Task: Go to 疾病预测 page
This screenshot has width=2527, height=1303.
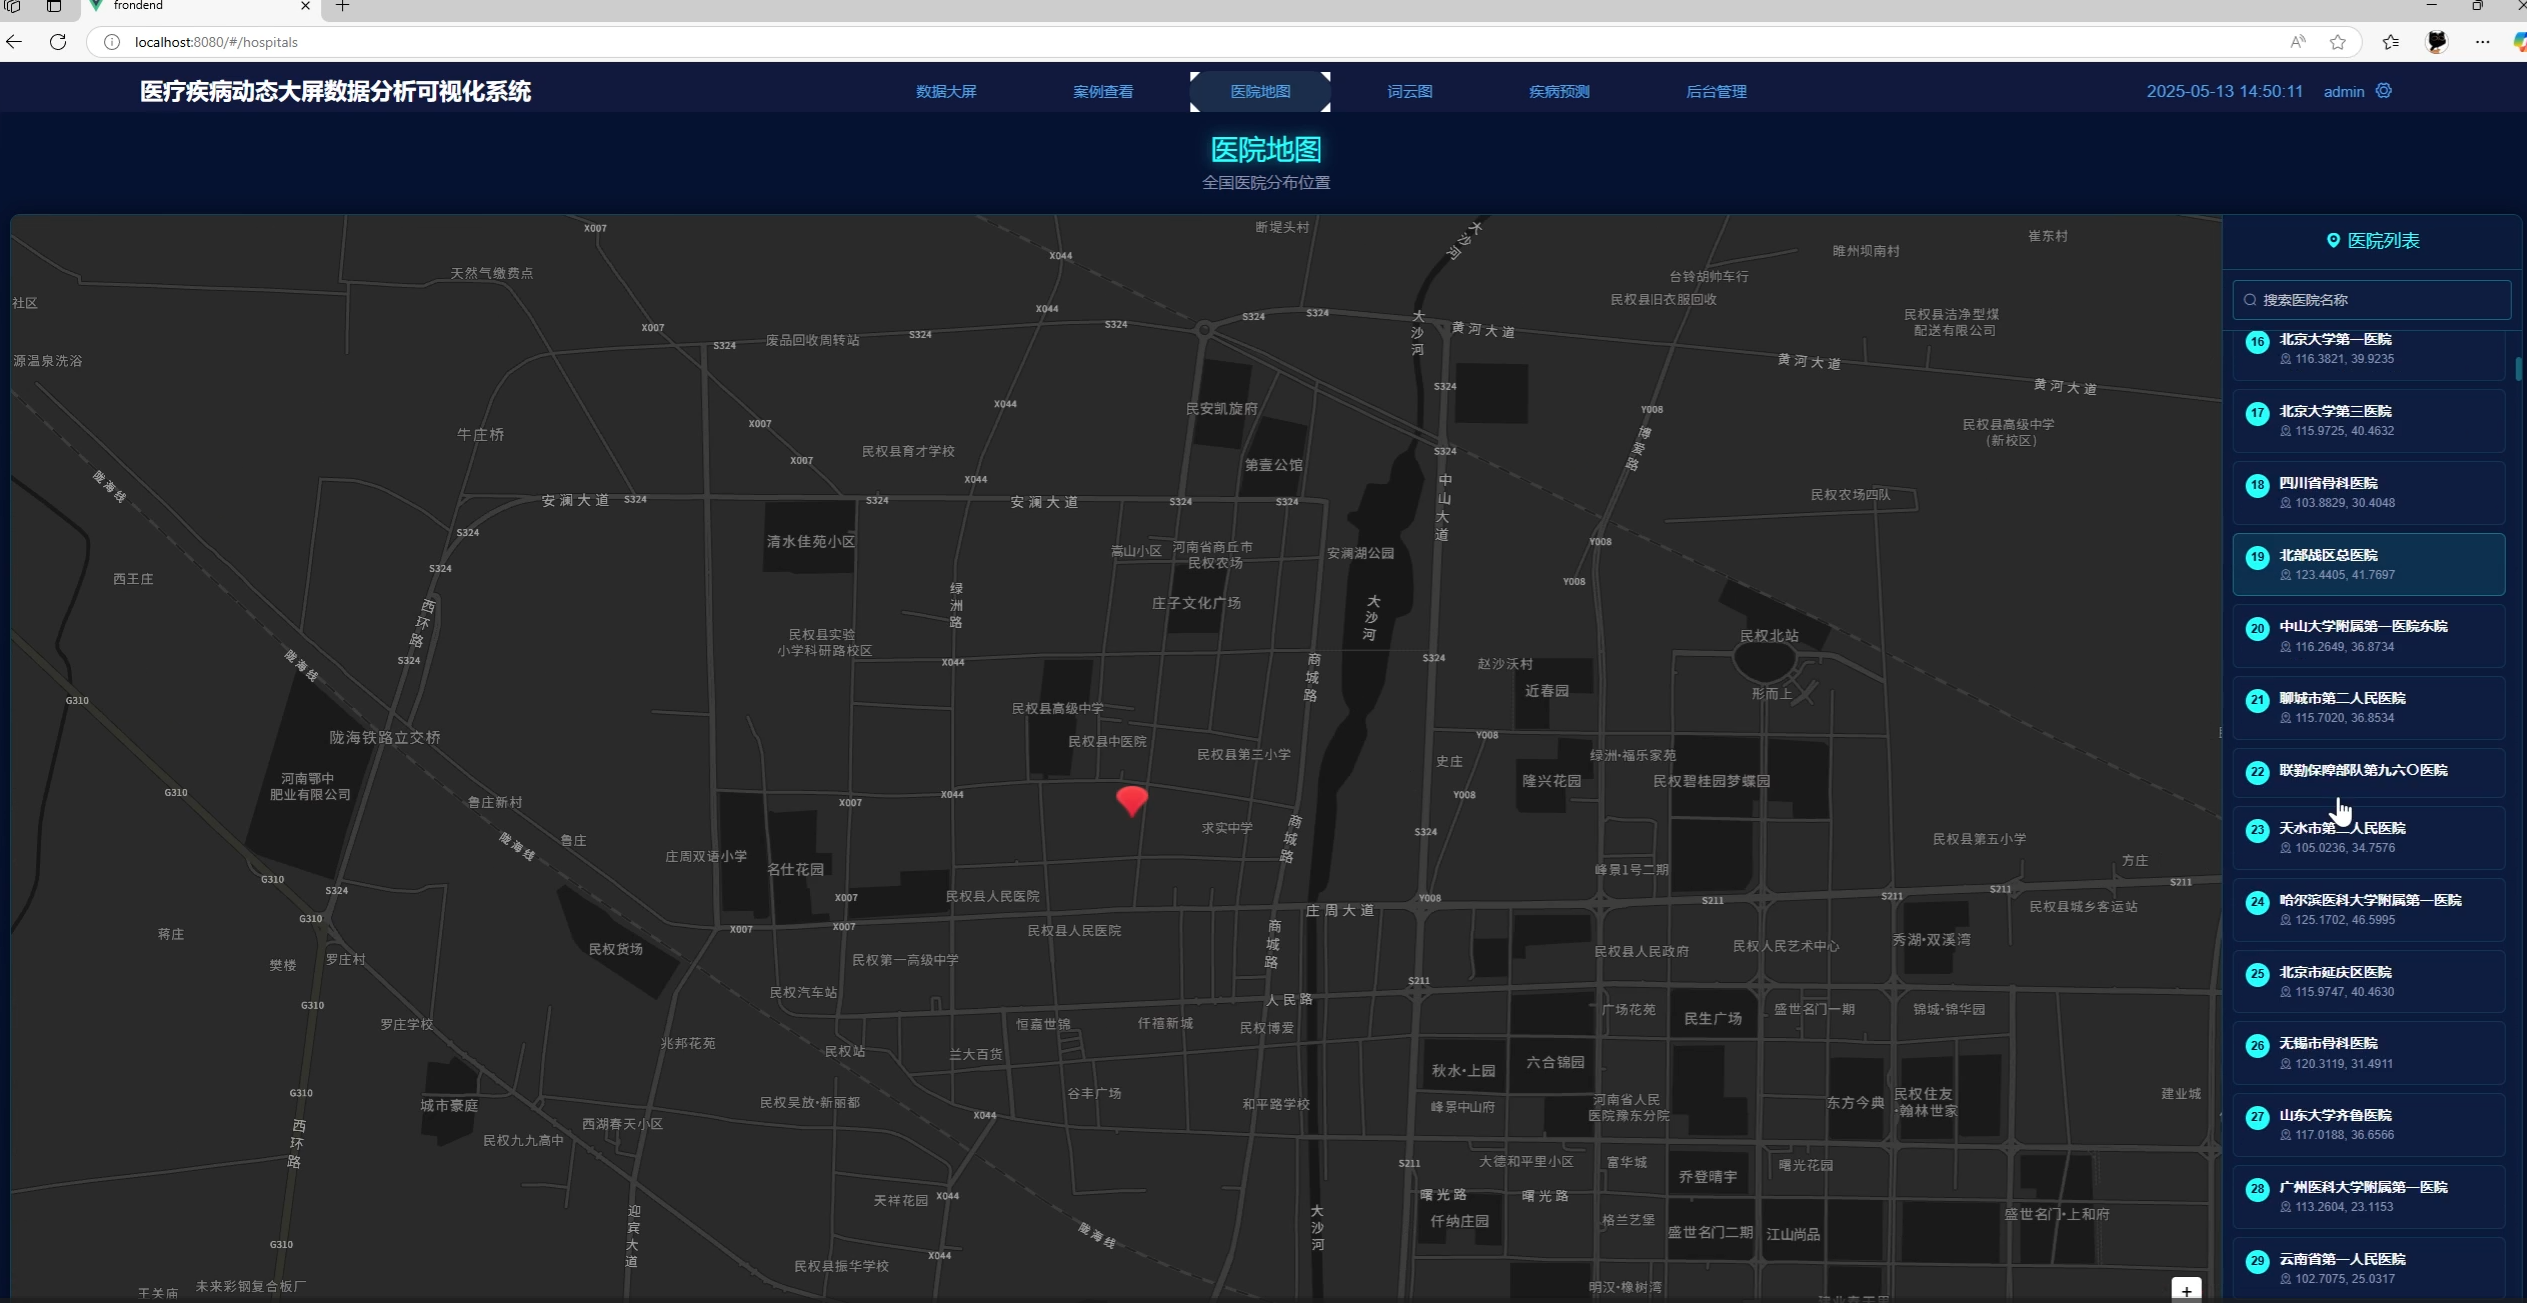Action: coord(1559,91)
